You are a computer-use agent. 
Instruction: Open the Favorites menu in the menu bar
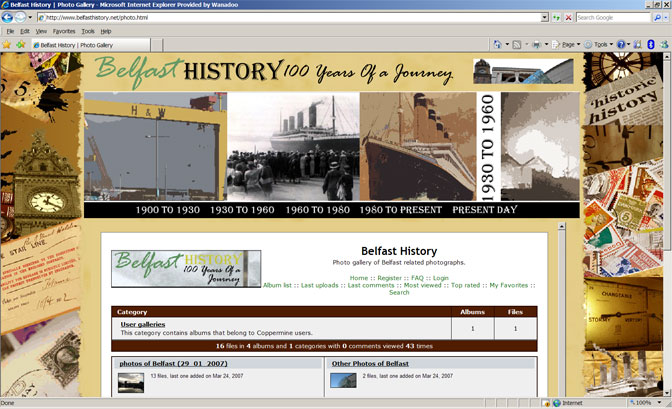click(63, 31)
